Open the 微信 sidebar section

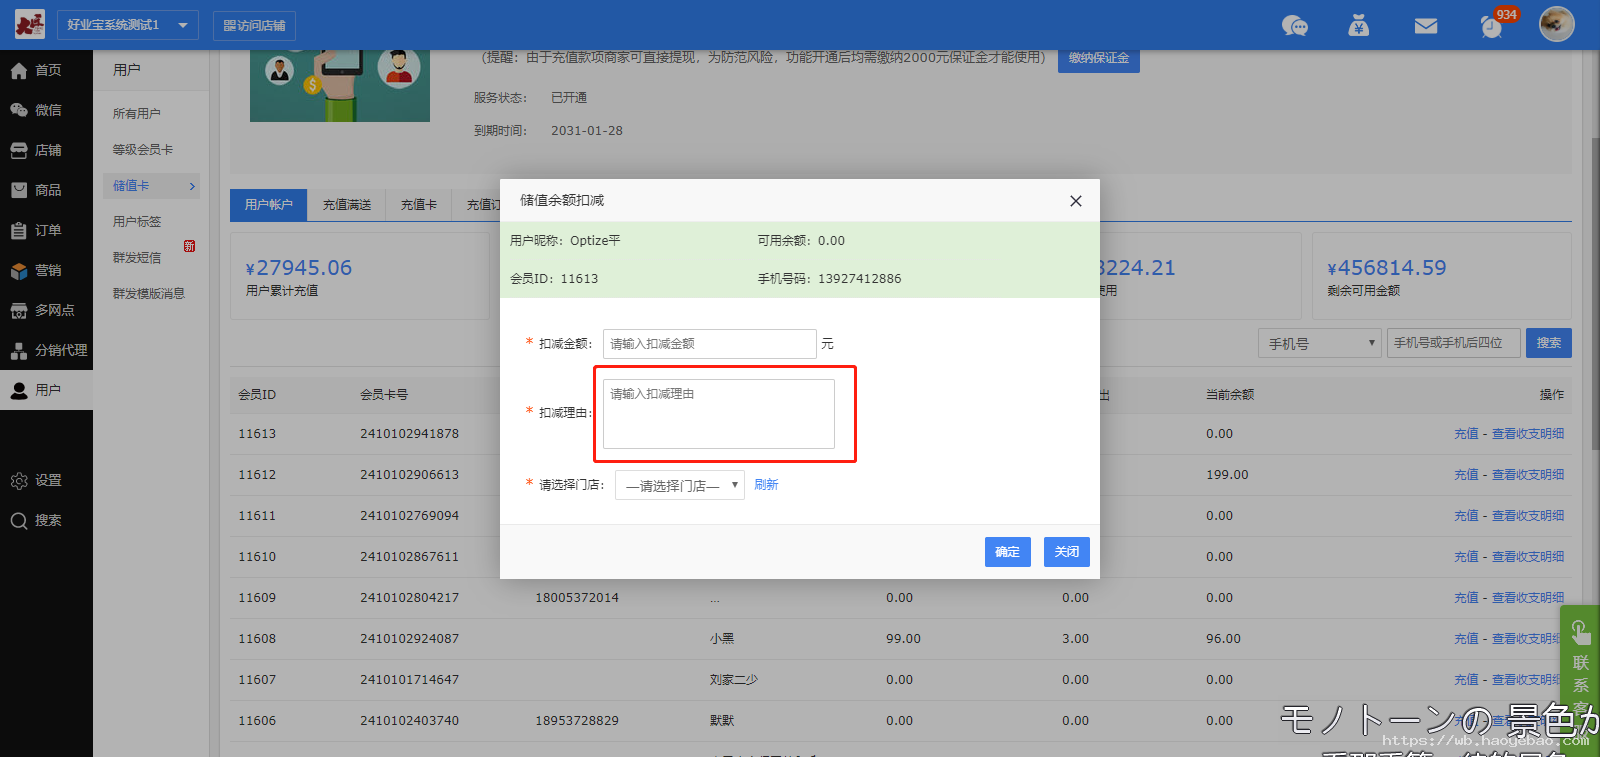tap(46, 110)
